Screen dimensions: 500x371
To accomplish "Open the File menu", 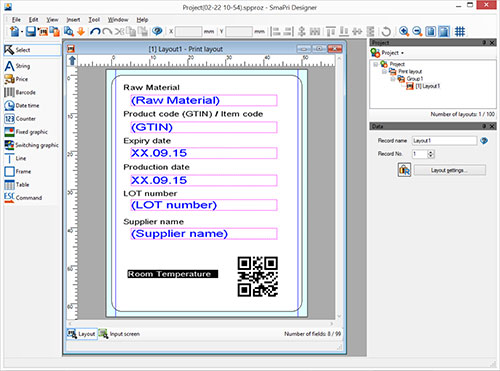I will click(x=16, y=20).
